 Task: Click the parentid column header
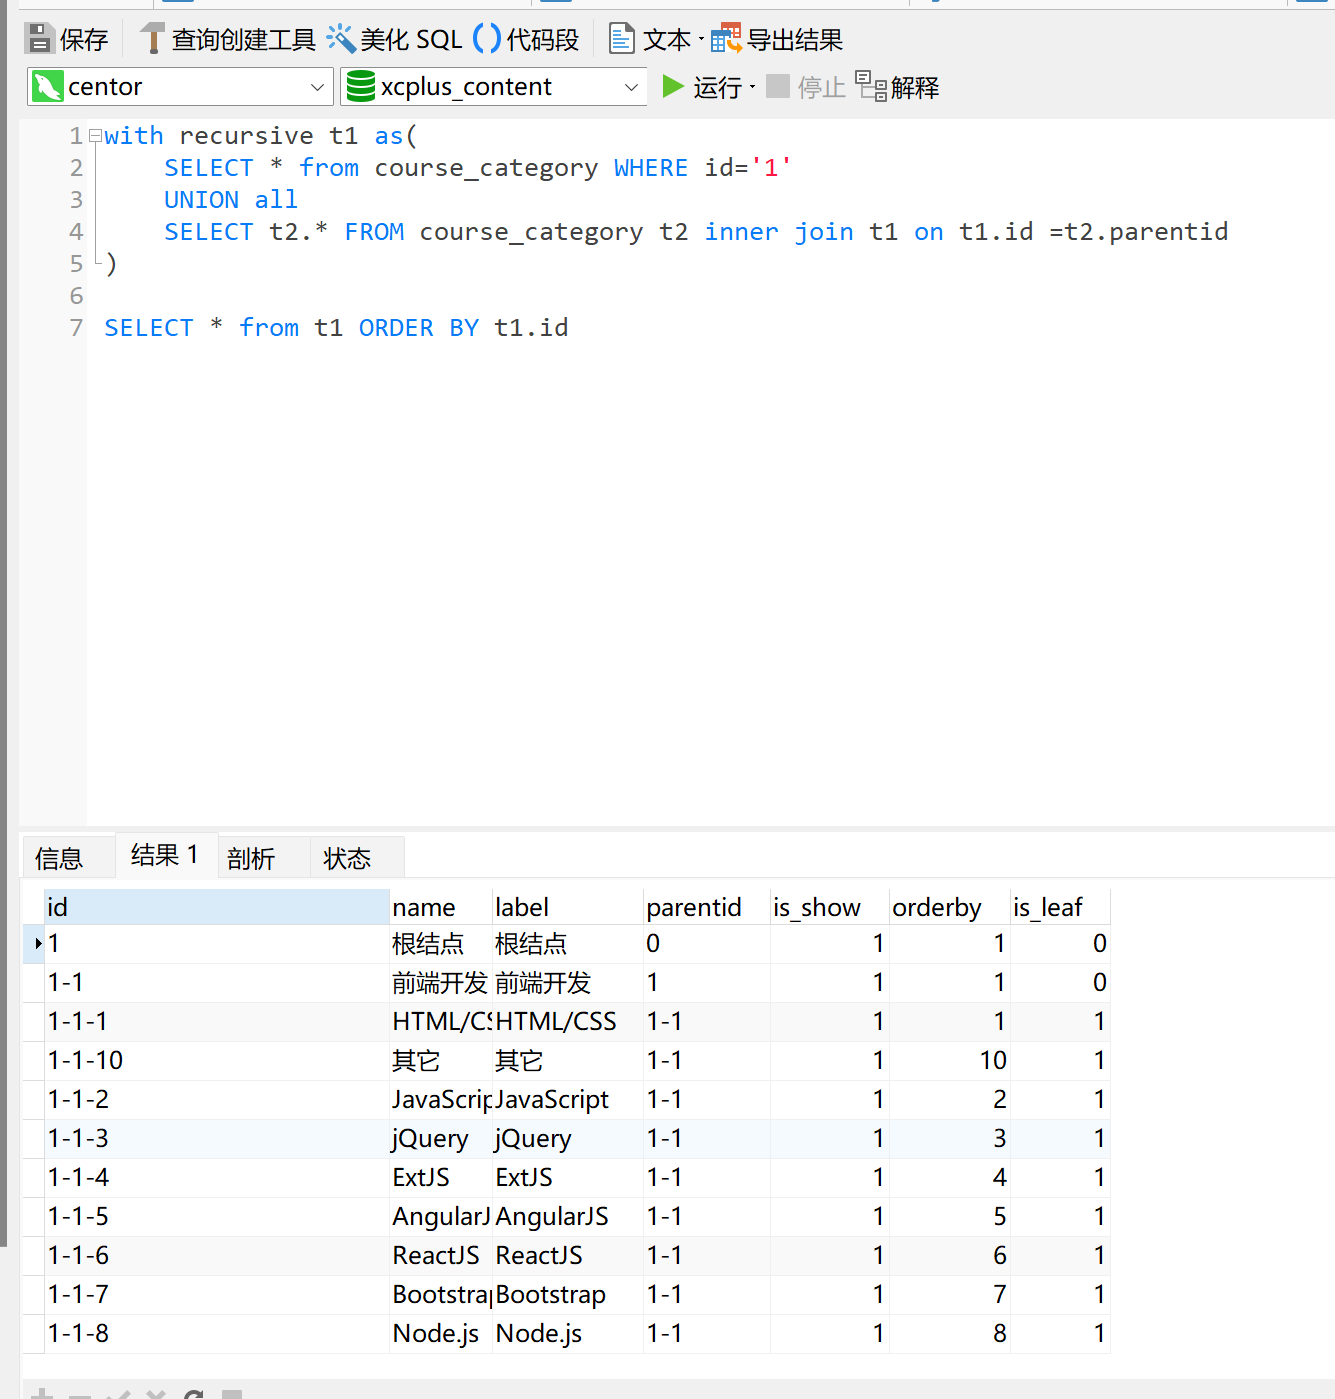pyautogui.click(x=694, y=907)
